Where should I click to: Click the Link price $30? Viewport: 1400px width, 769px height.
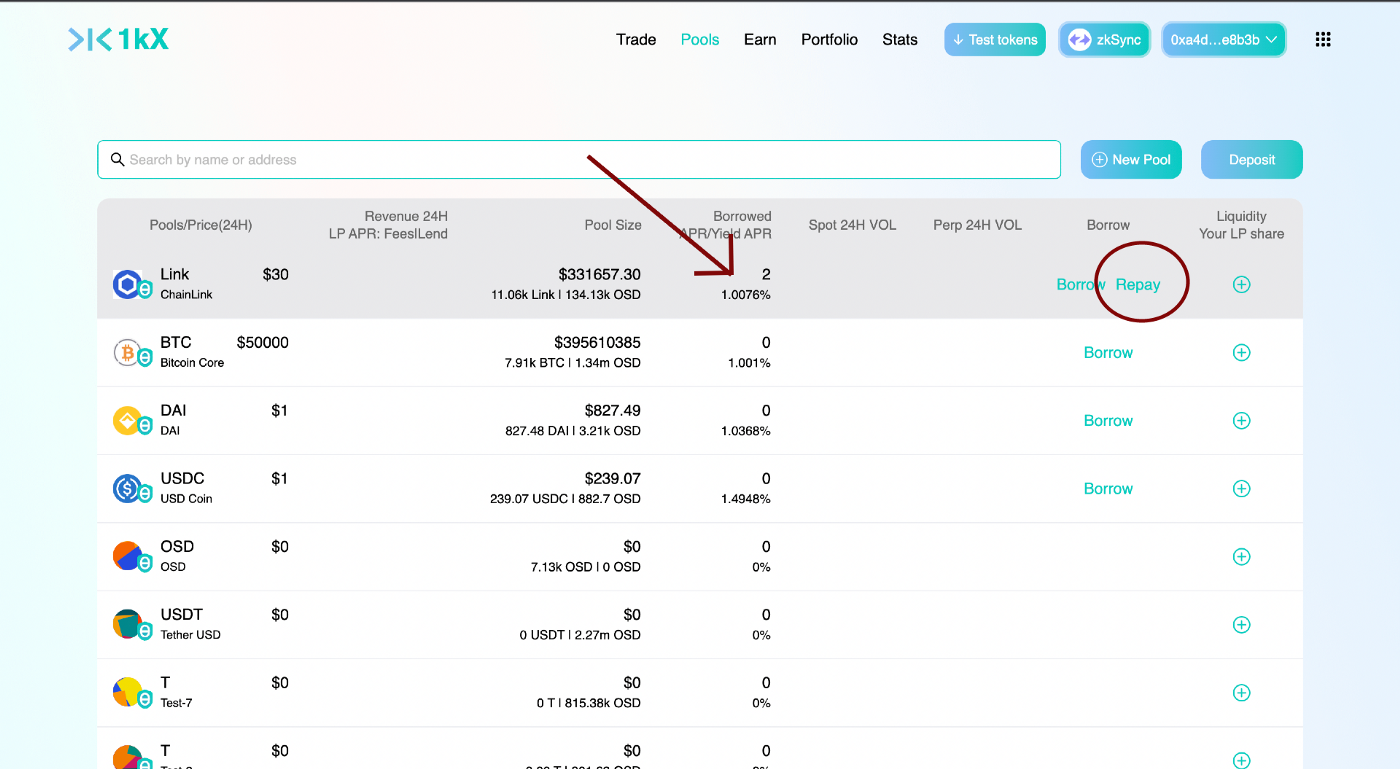click(x=276, y=274)
